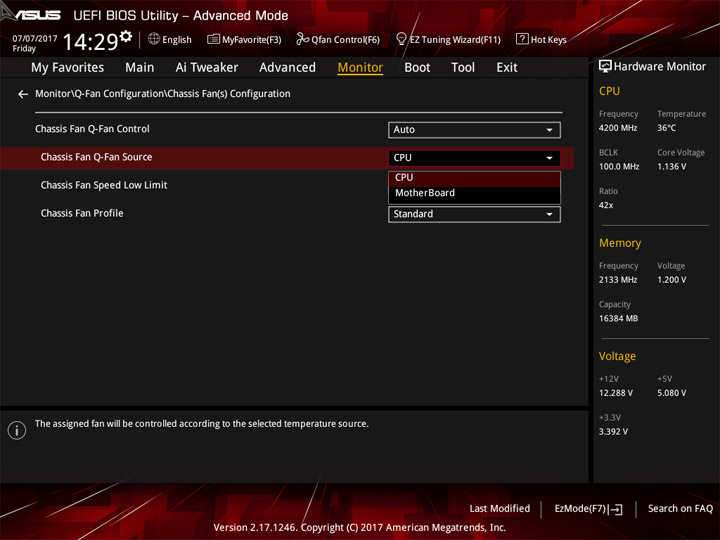Open the Exit tab
This screenshot has height=540, width=720.
pyautogui.click(x=507, y=68)
